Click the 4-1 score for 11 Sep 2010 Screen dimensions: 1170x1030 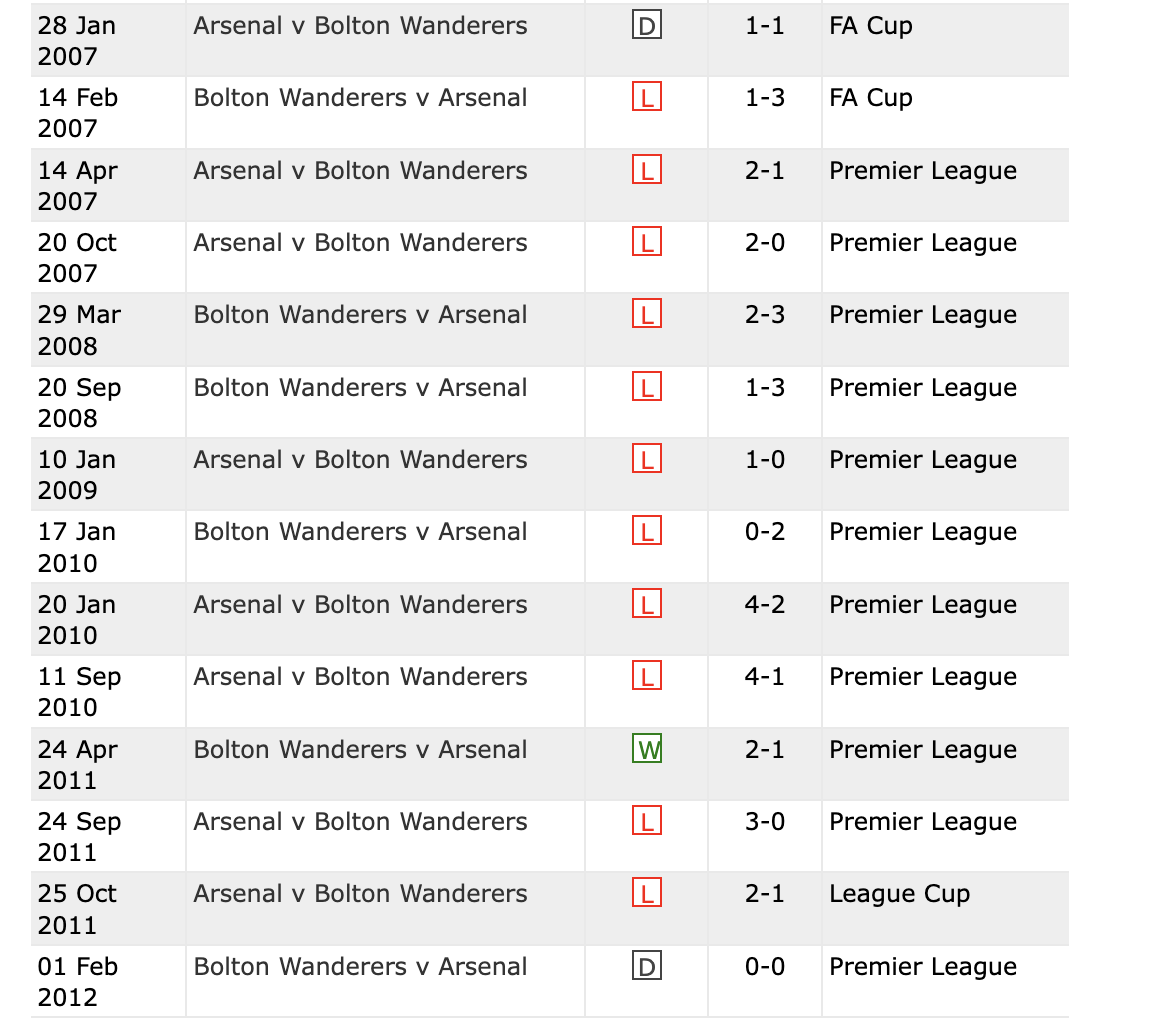pos(765,676)
